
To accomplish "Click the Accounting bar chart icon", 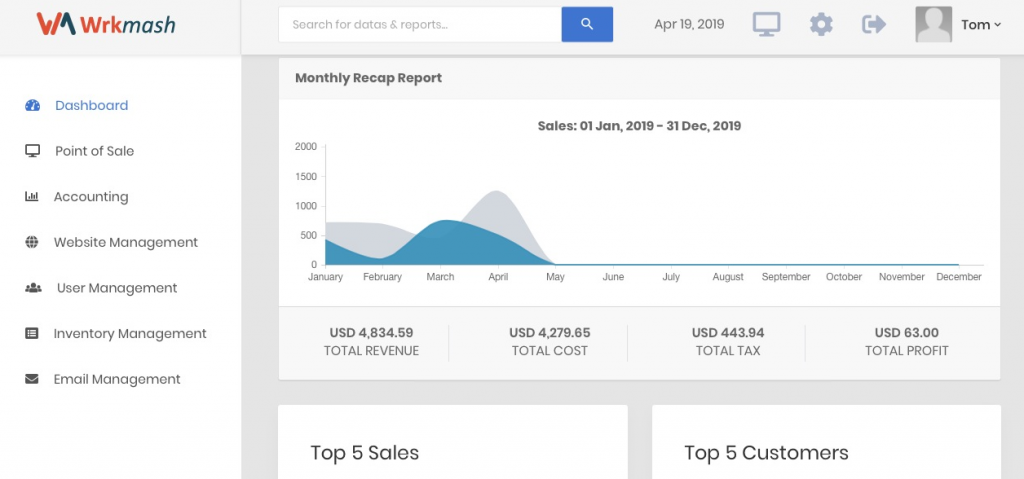I will (31, 196).
